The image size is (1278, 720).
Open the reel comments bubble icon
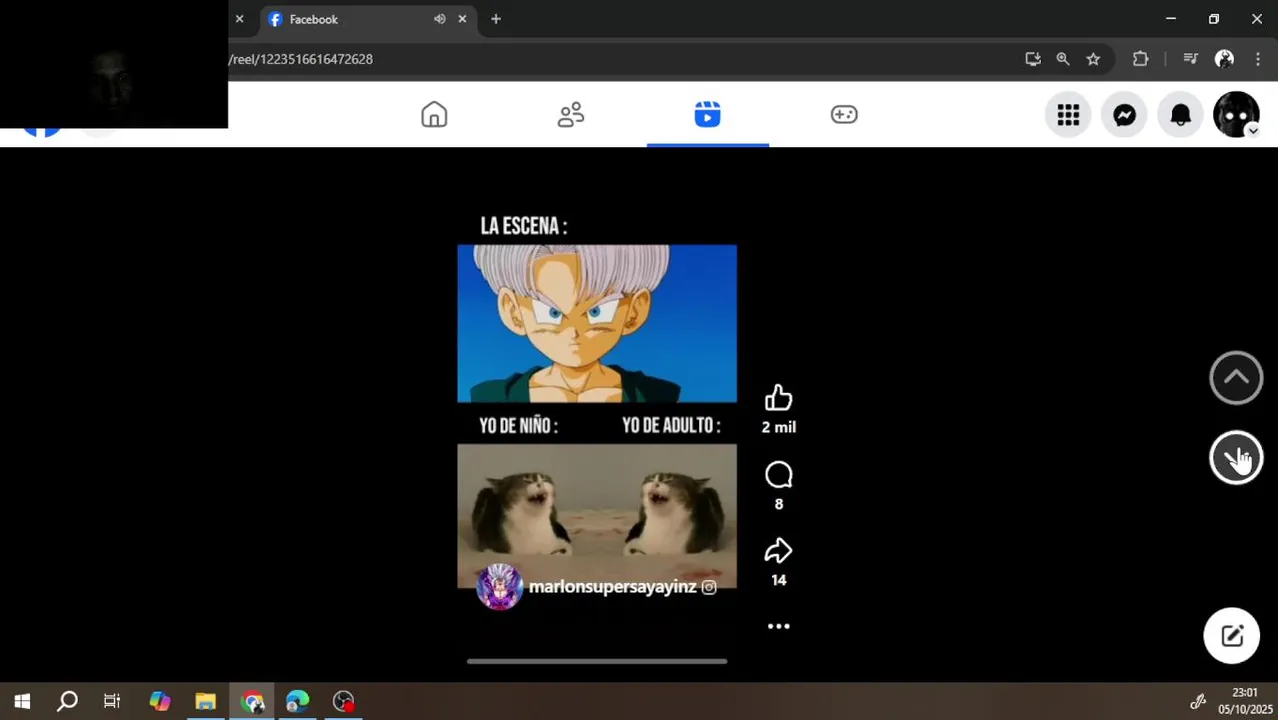pyautogui.click(x=778, y=474)
